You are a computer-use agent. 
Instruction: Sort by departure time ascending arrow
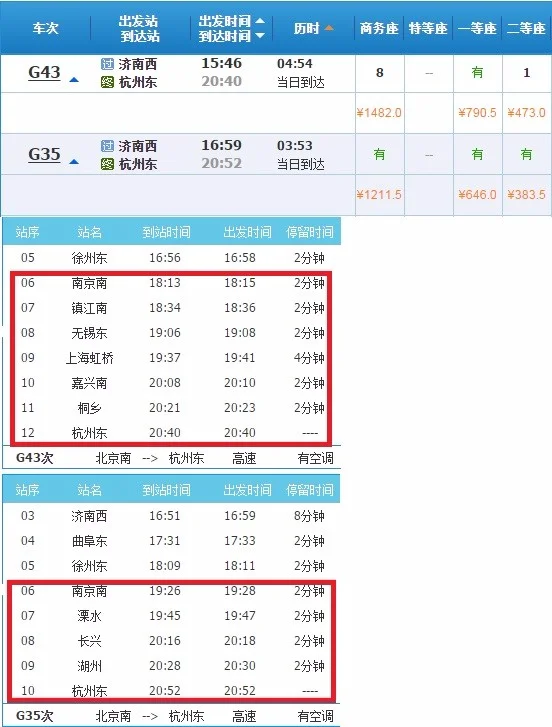[260, 21]
